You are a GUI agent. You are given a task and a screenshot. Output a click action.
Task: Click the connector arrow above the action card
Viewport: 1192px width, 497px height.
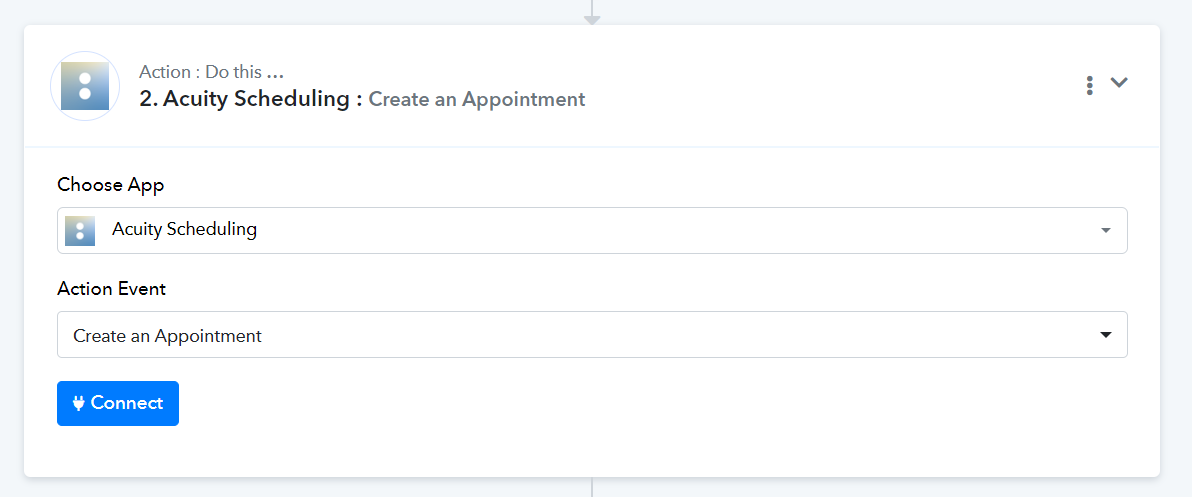click(592, 13)
